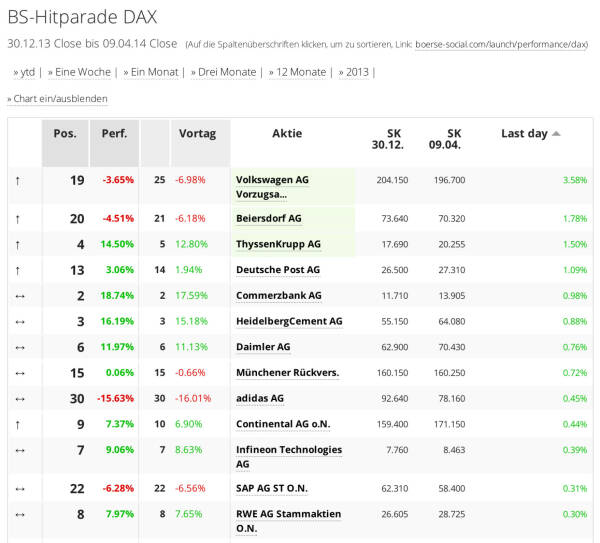Viewport: 600px width, 543px height.
Task: Open the HeidelbergCement AG stock link
Action: pos(289,322)
